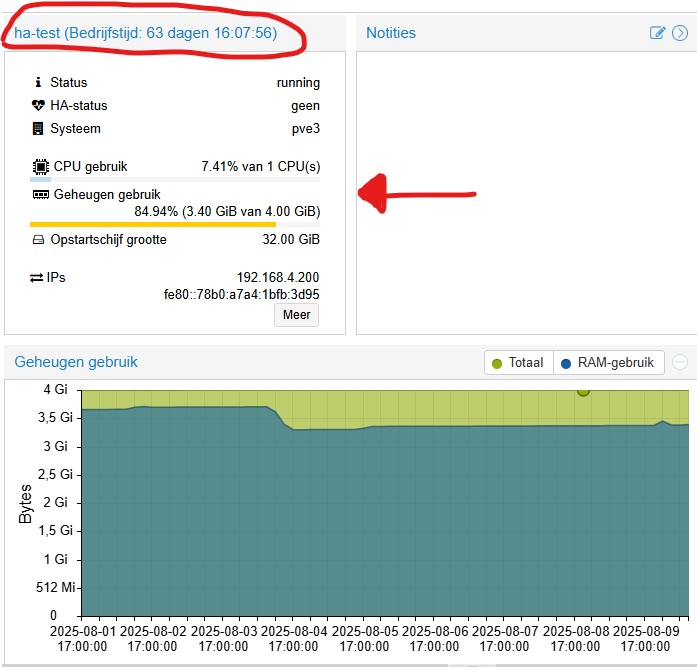Click the 32.00 GiB boot disk size
The image size is (697, 667).
[x=291, y=240]
